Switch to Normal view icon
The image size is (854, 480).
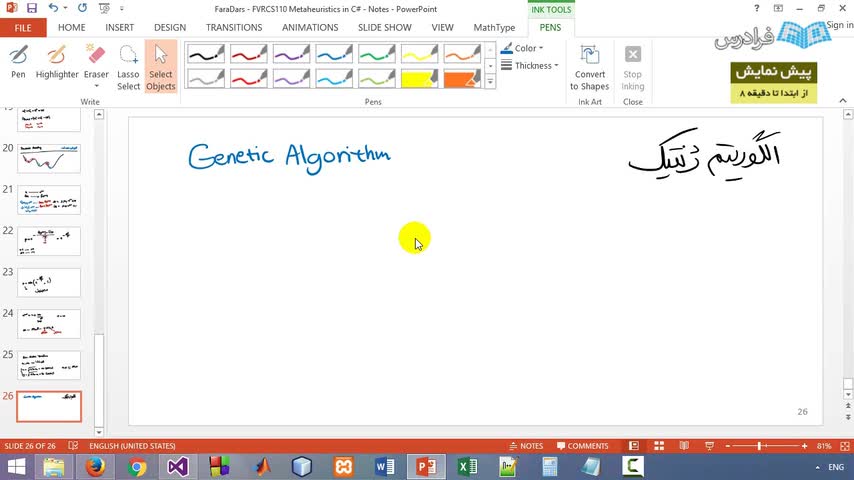633,446
